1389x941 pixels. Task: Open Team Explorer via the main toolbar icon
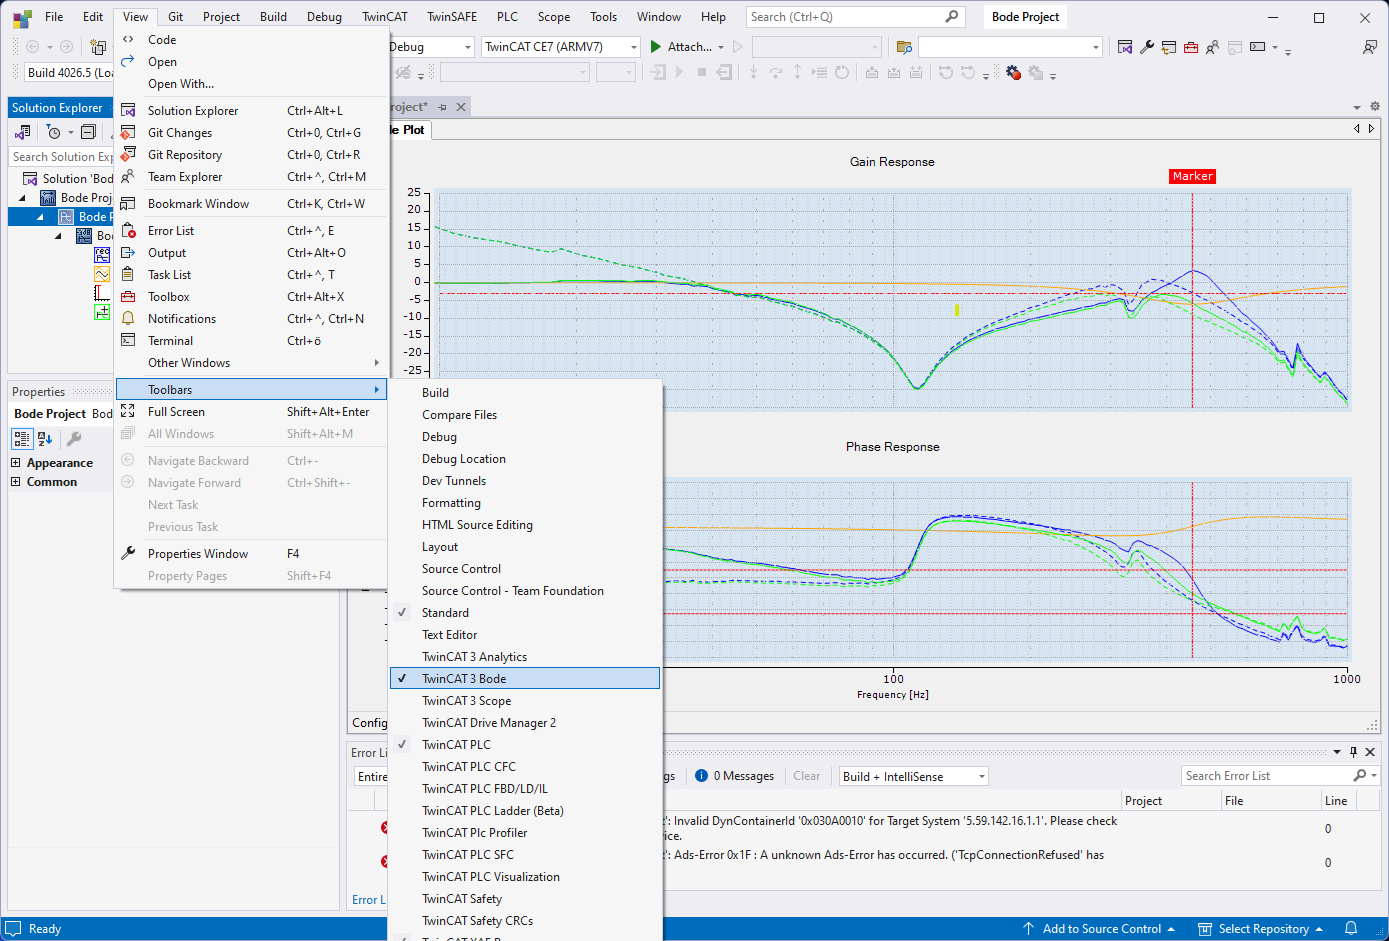pyautogui.click(x=1212, y=47)
